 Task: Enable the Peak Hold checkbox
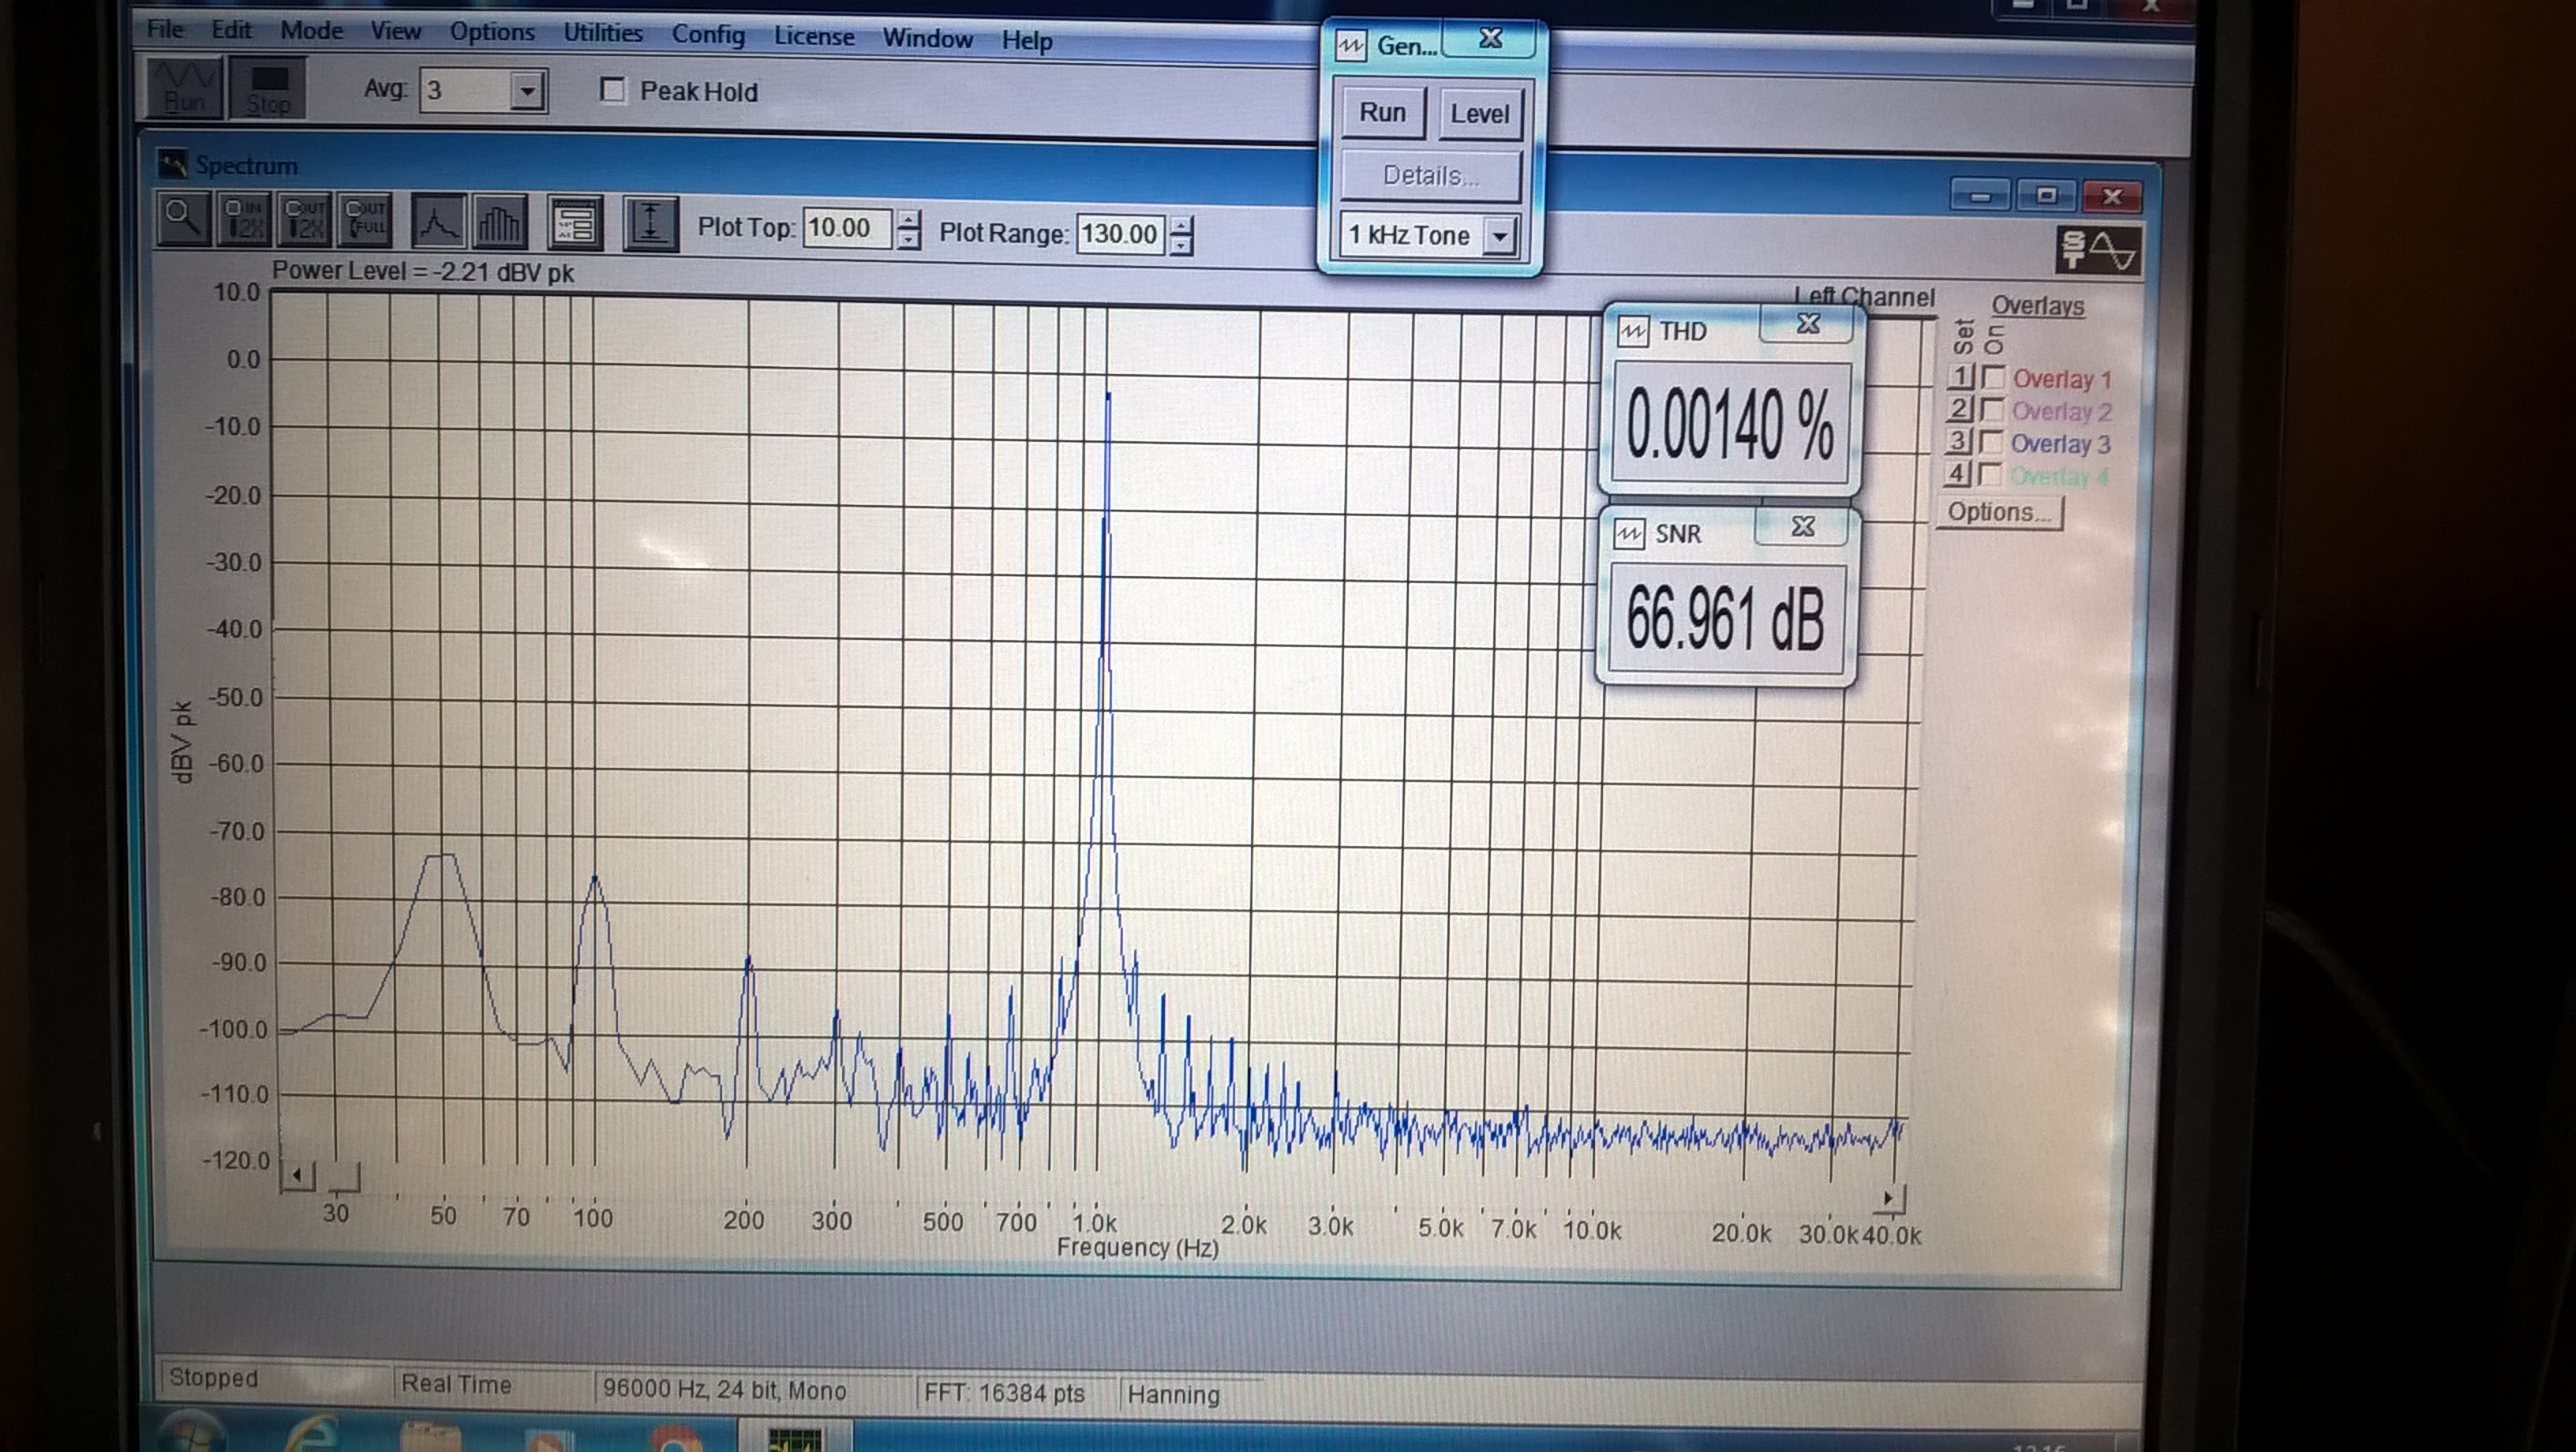point(612,91)
